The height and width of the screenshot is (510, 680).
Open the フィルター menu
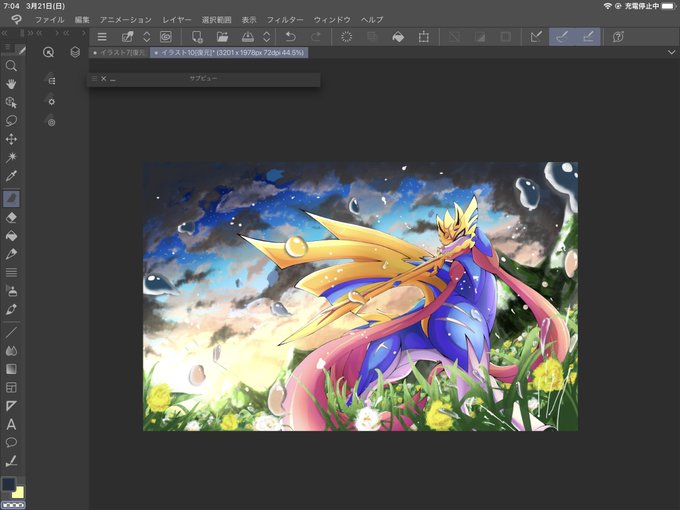coord(285,20)
